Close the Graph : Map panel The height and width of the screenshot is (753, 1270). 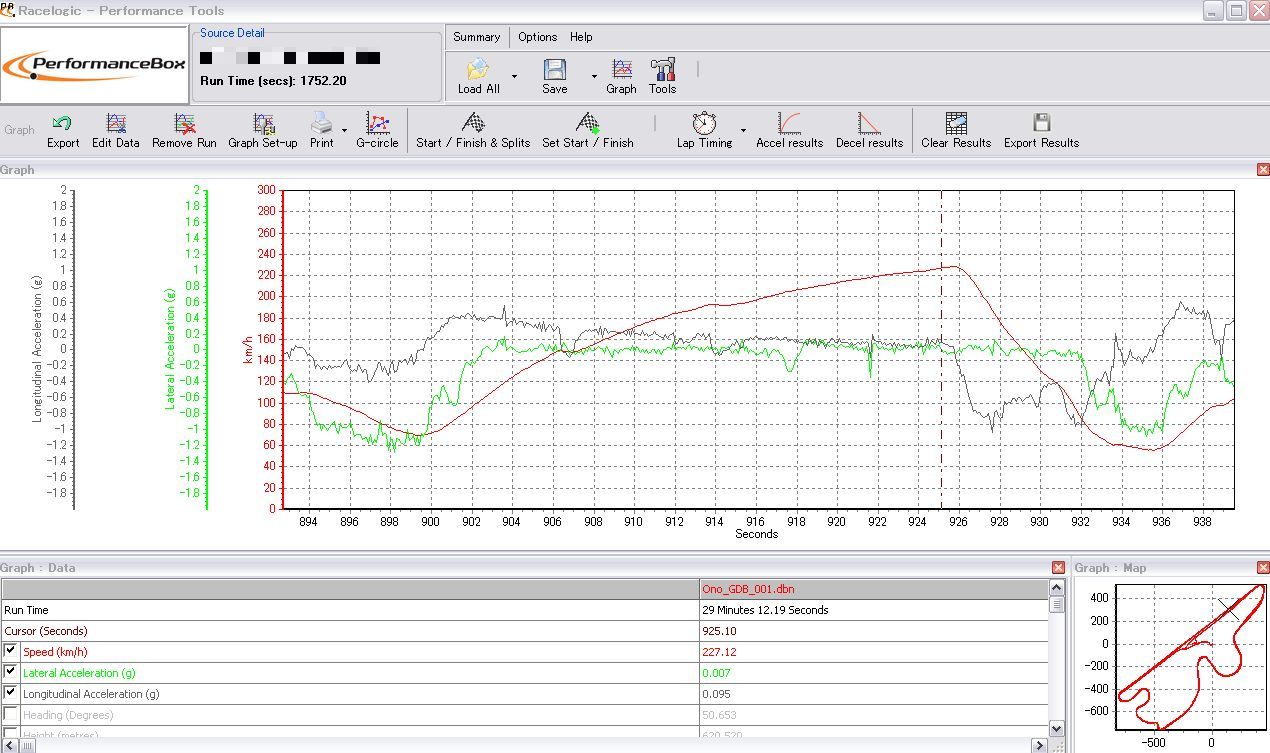[1262, 568]
